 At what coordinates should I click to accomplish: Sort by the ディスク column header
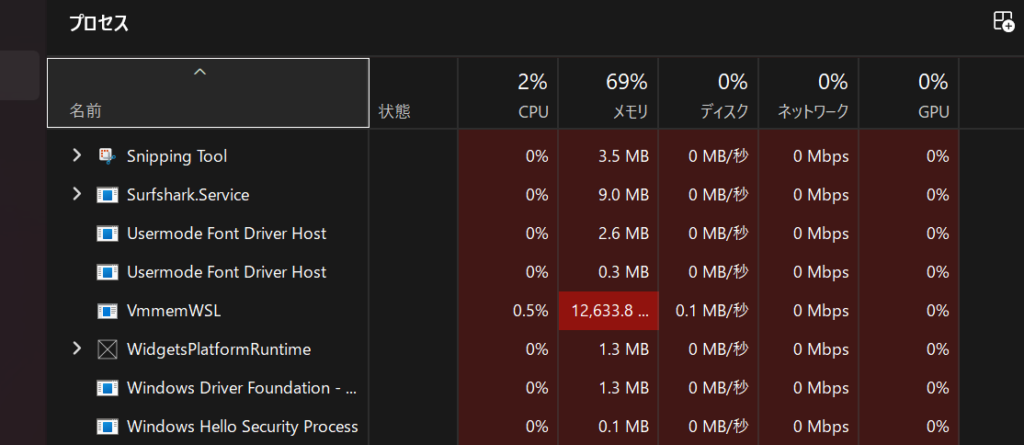point(708,93)
